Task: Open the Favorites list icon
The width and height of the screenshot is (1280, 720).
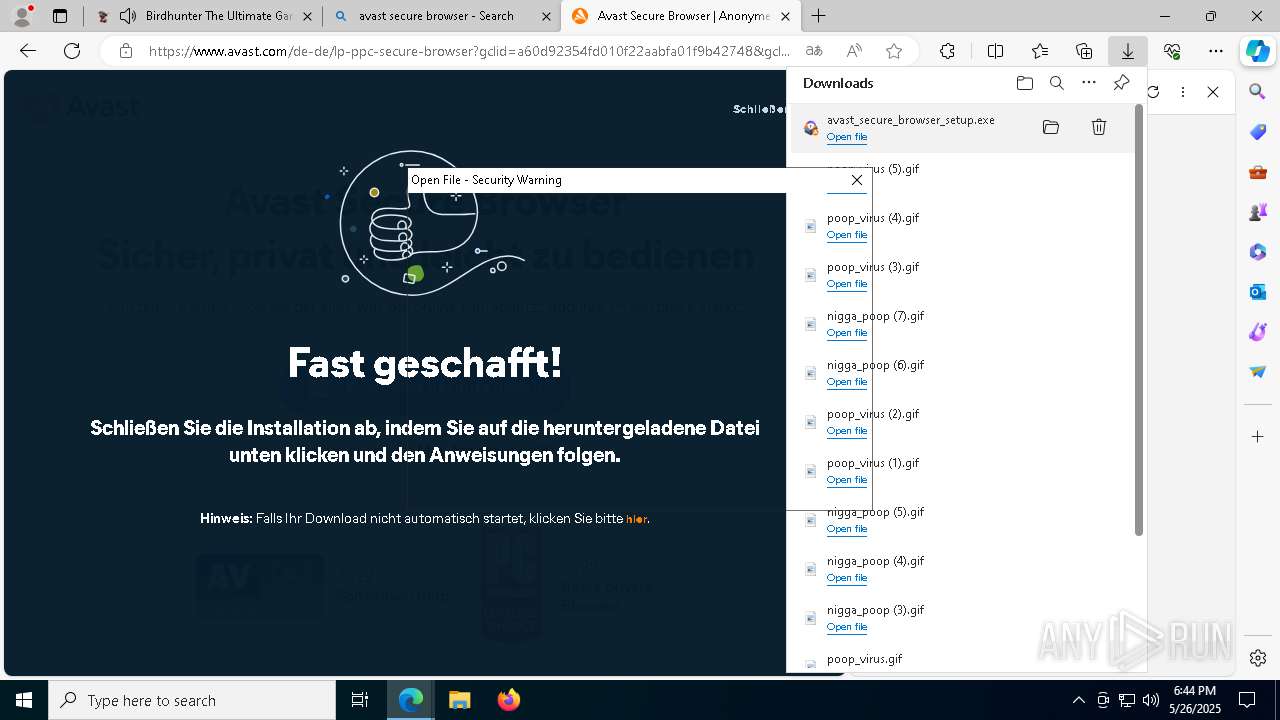Action: [1040, 51]
